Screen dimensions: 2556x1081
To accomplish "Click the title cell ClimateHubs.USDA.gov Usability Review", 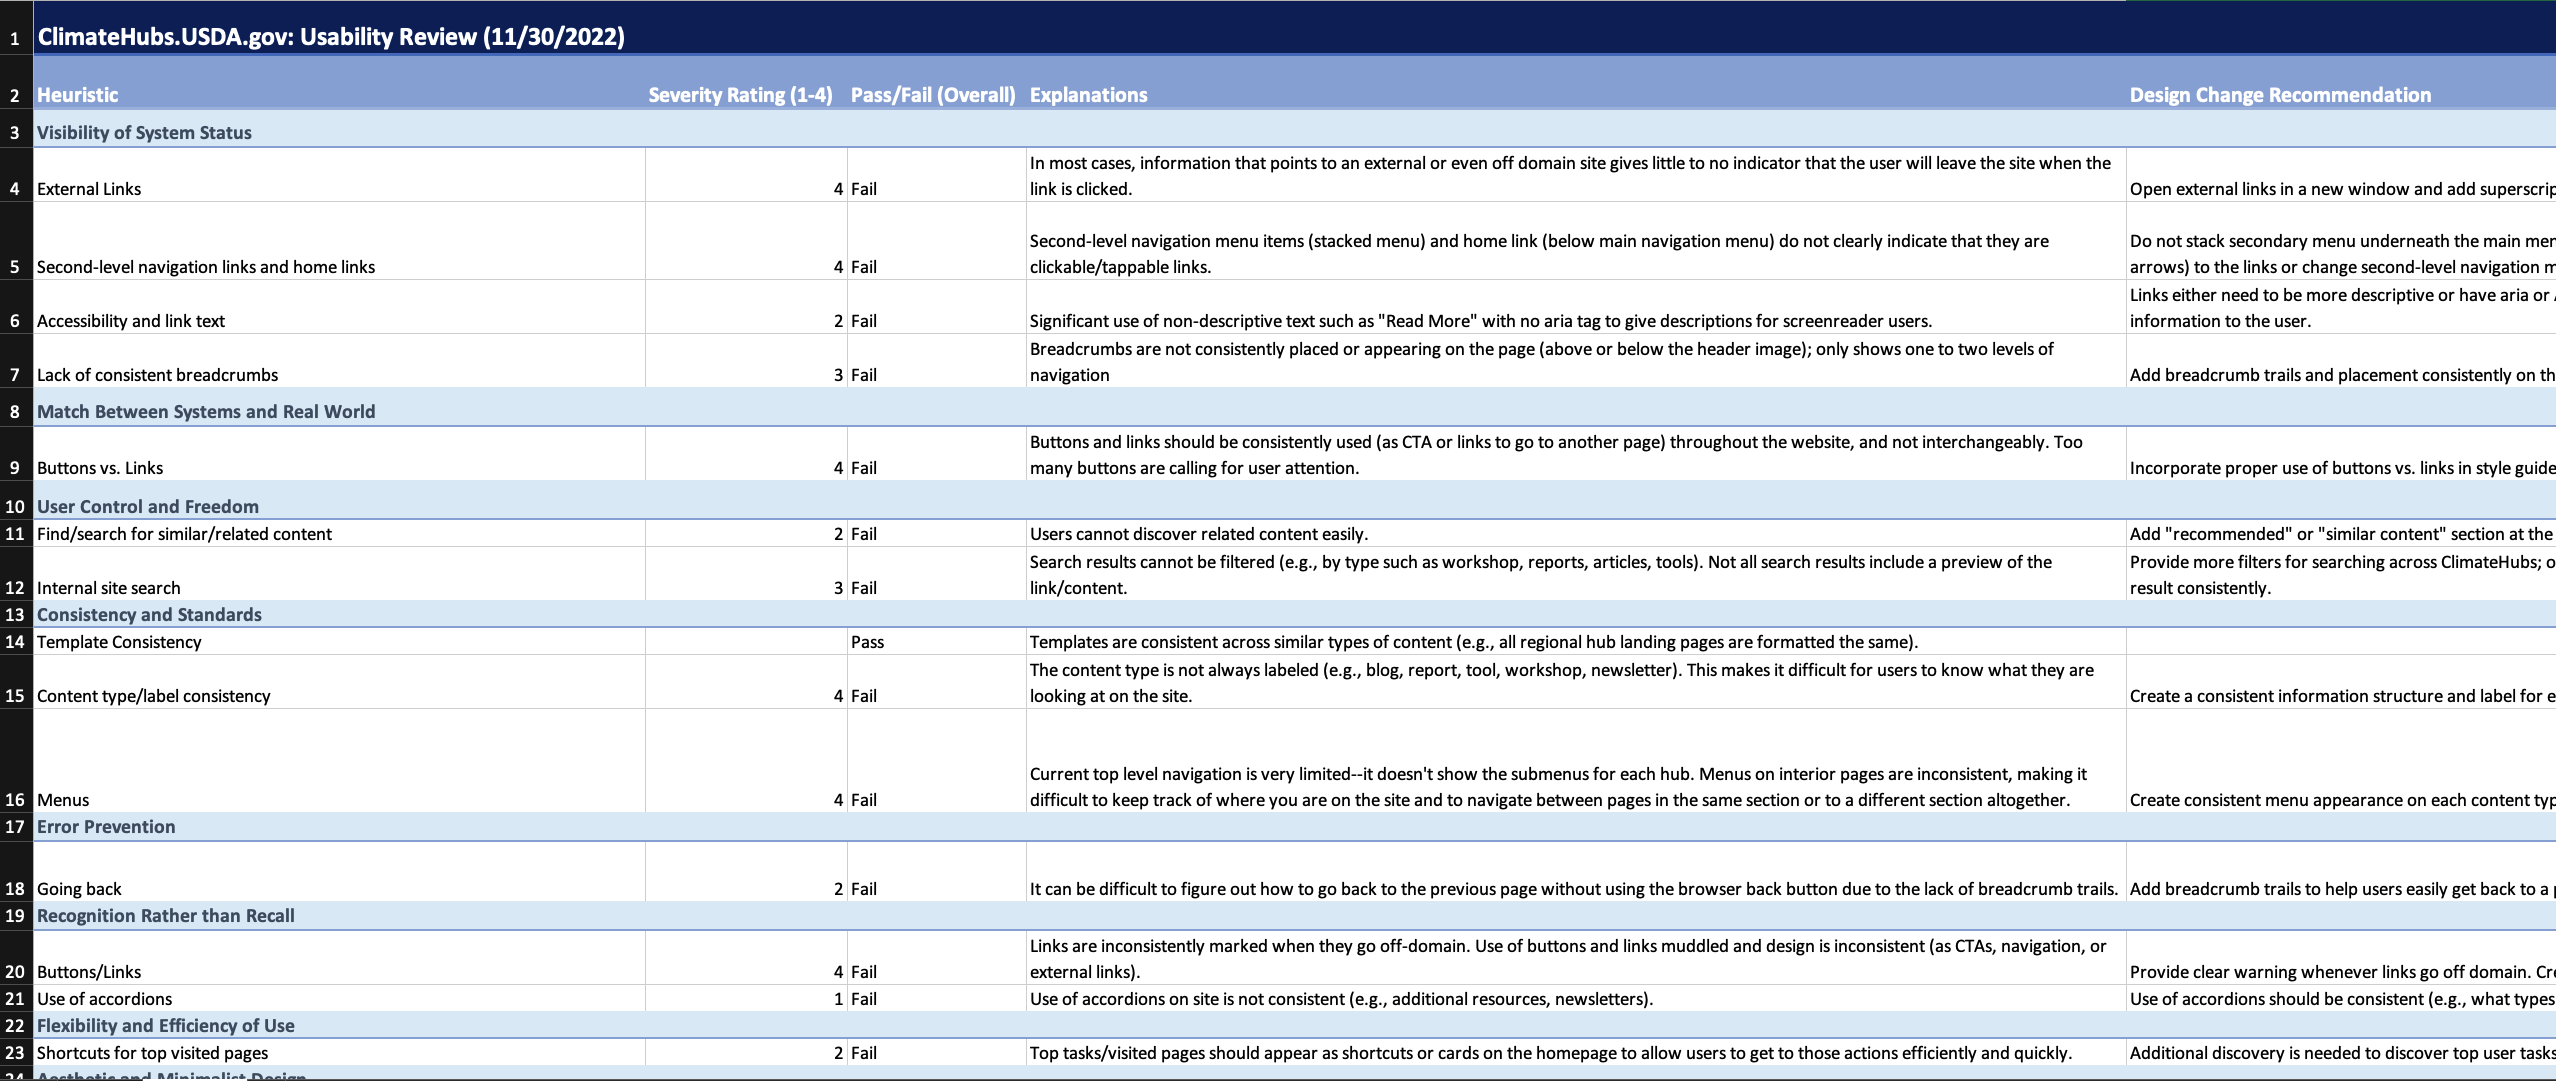I will (x=331, y=37).
